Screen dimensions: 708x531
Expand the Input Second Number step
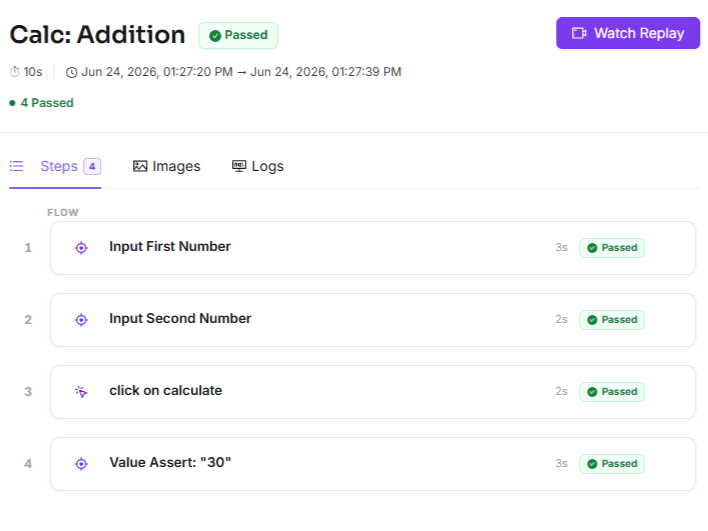tap(373, 320)
